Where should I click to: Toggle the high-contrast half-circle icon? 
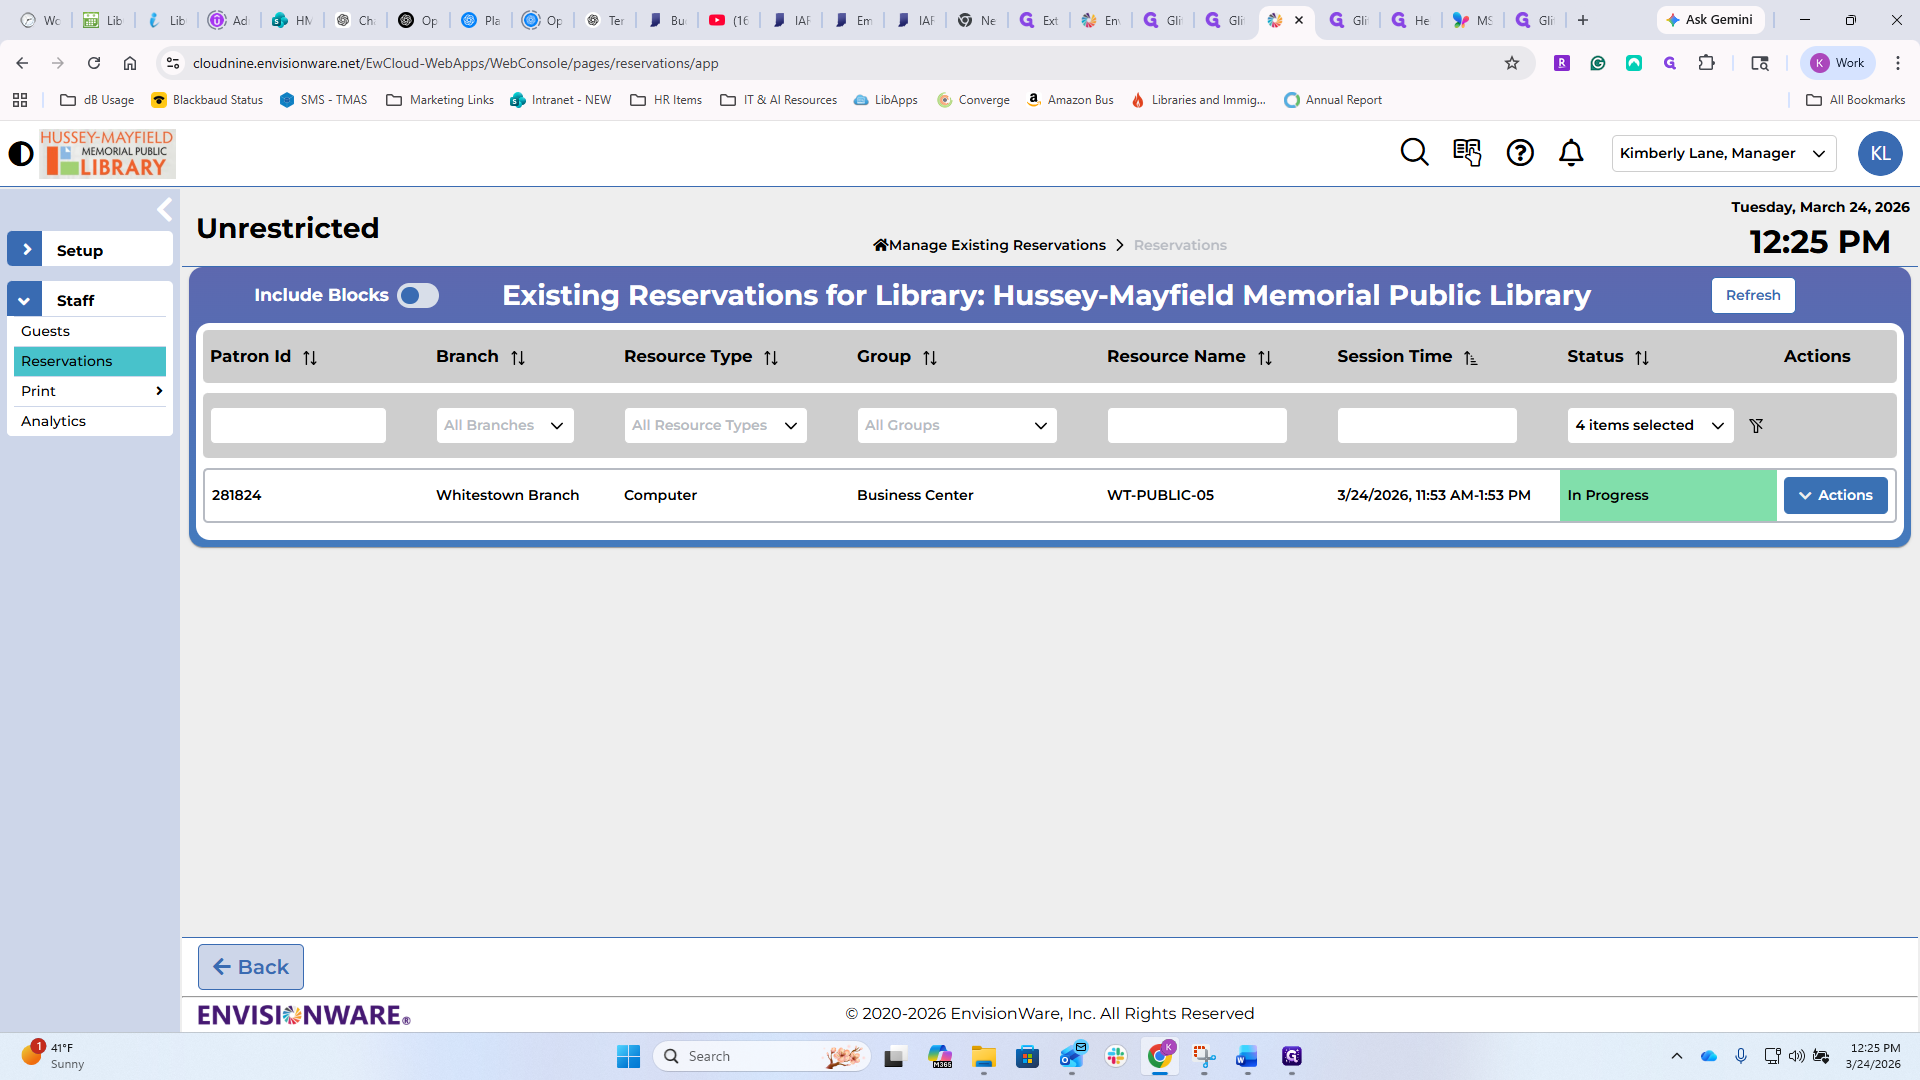pyautogui.click(x=21, y=153)
